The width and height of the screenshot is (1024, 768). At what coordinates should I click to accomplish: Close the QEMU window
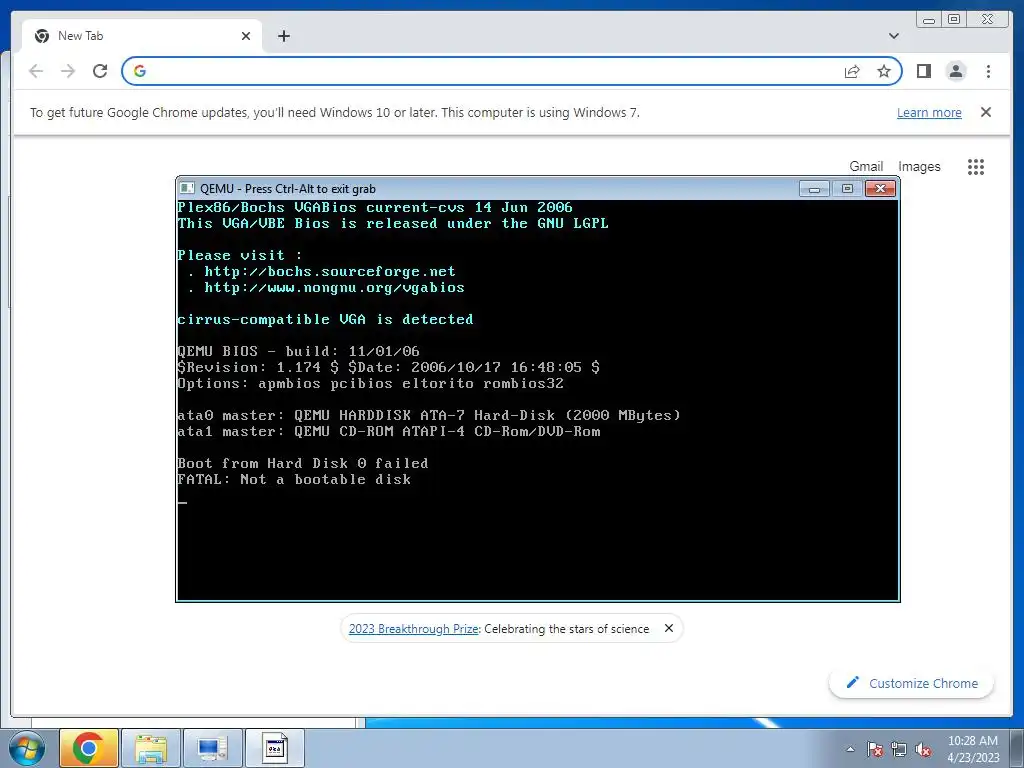tap(880, 189)
